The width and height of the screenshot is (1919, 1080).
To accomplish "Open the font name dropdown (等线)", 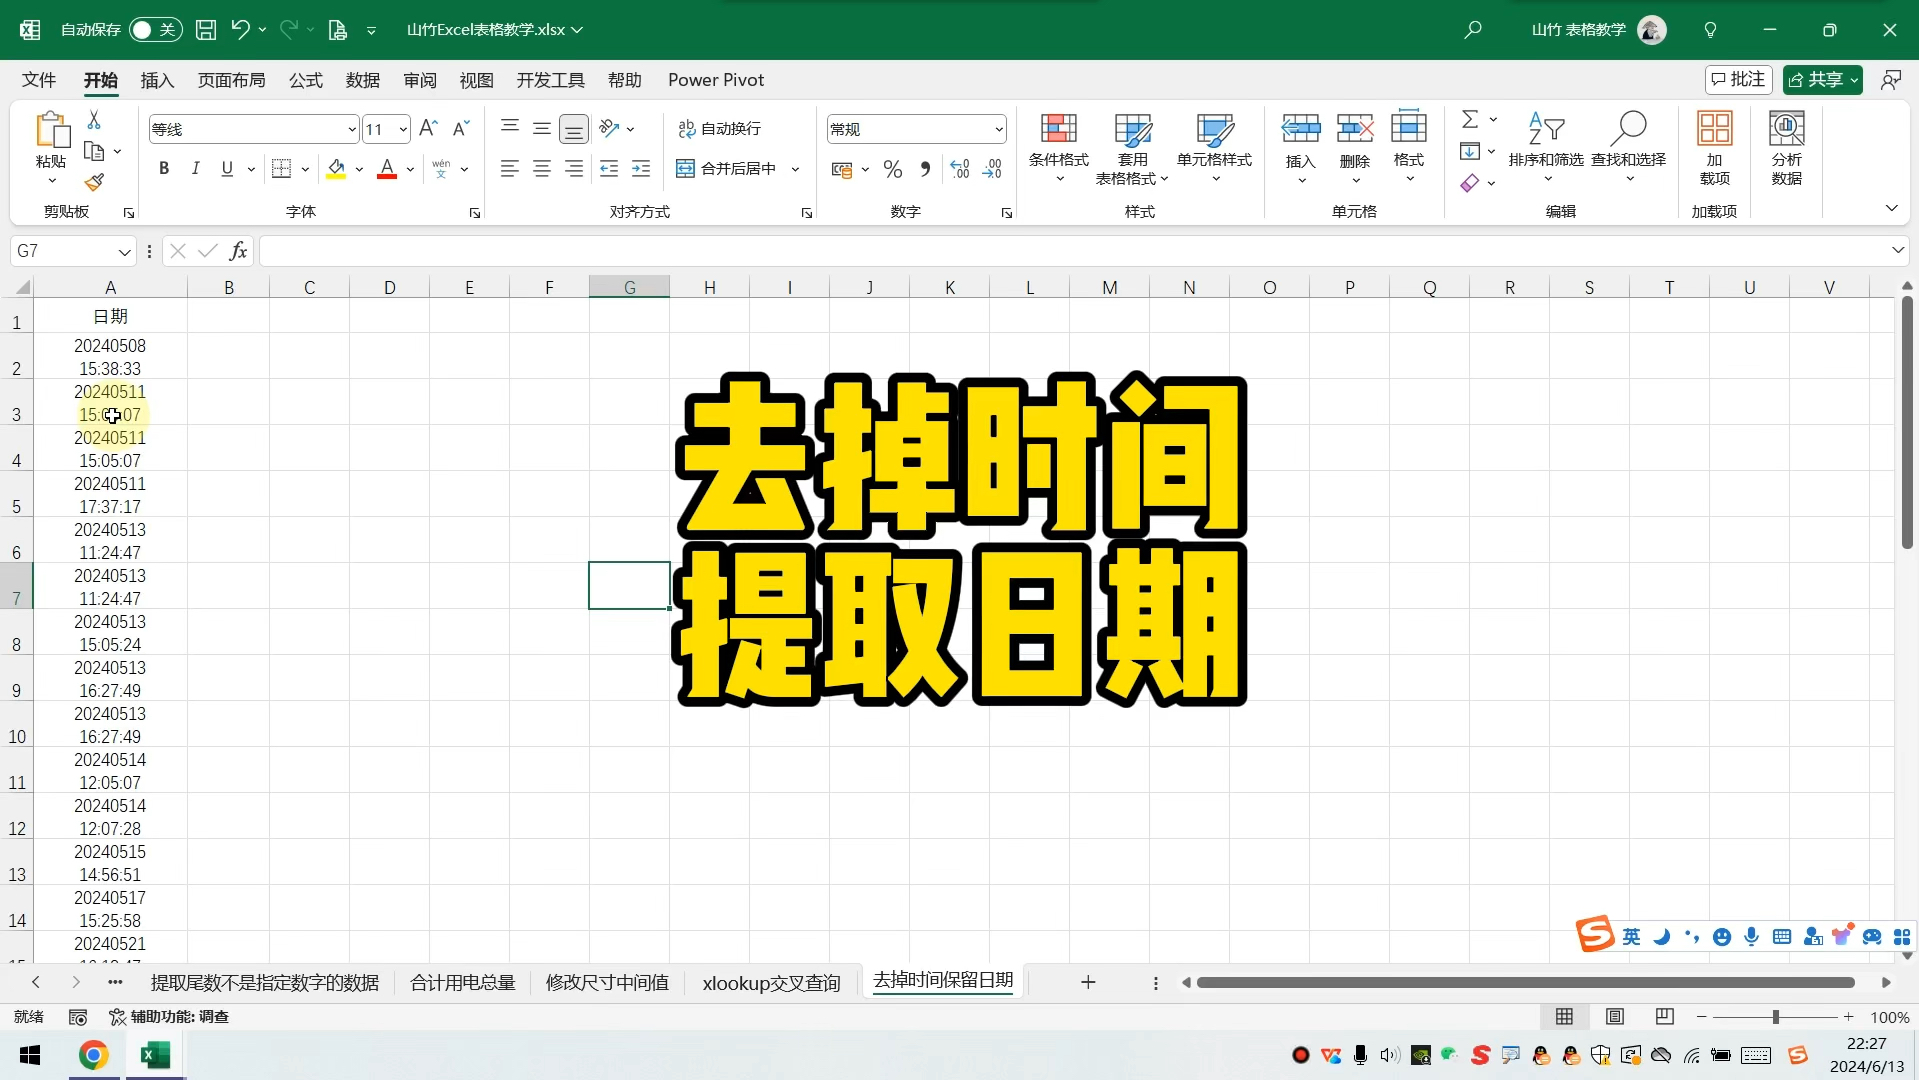I will tap(352, 129).
